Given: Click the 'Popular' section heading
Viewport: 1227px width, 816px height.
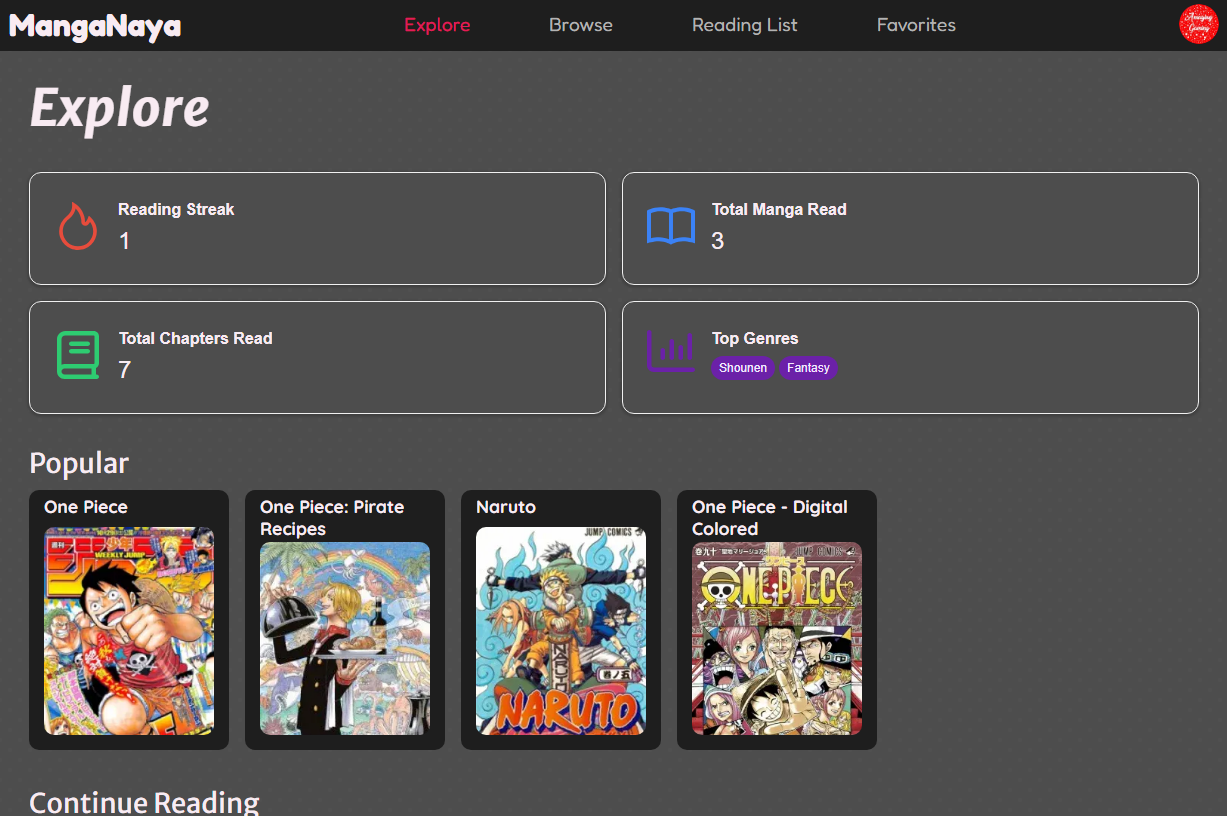Looking at the screenshot, I should tap(79, 463).
